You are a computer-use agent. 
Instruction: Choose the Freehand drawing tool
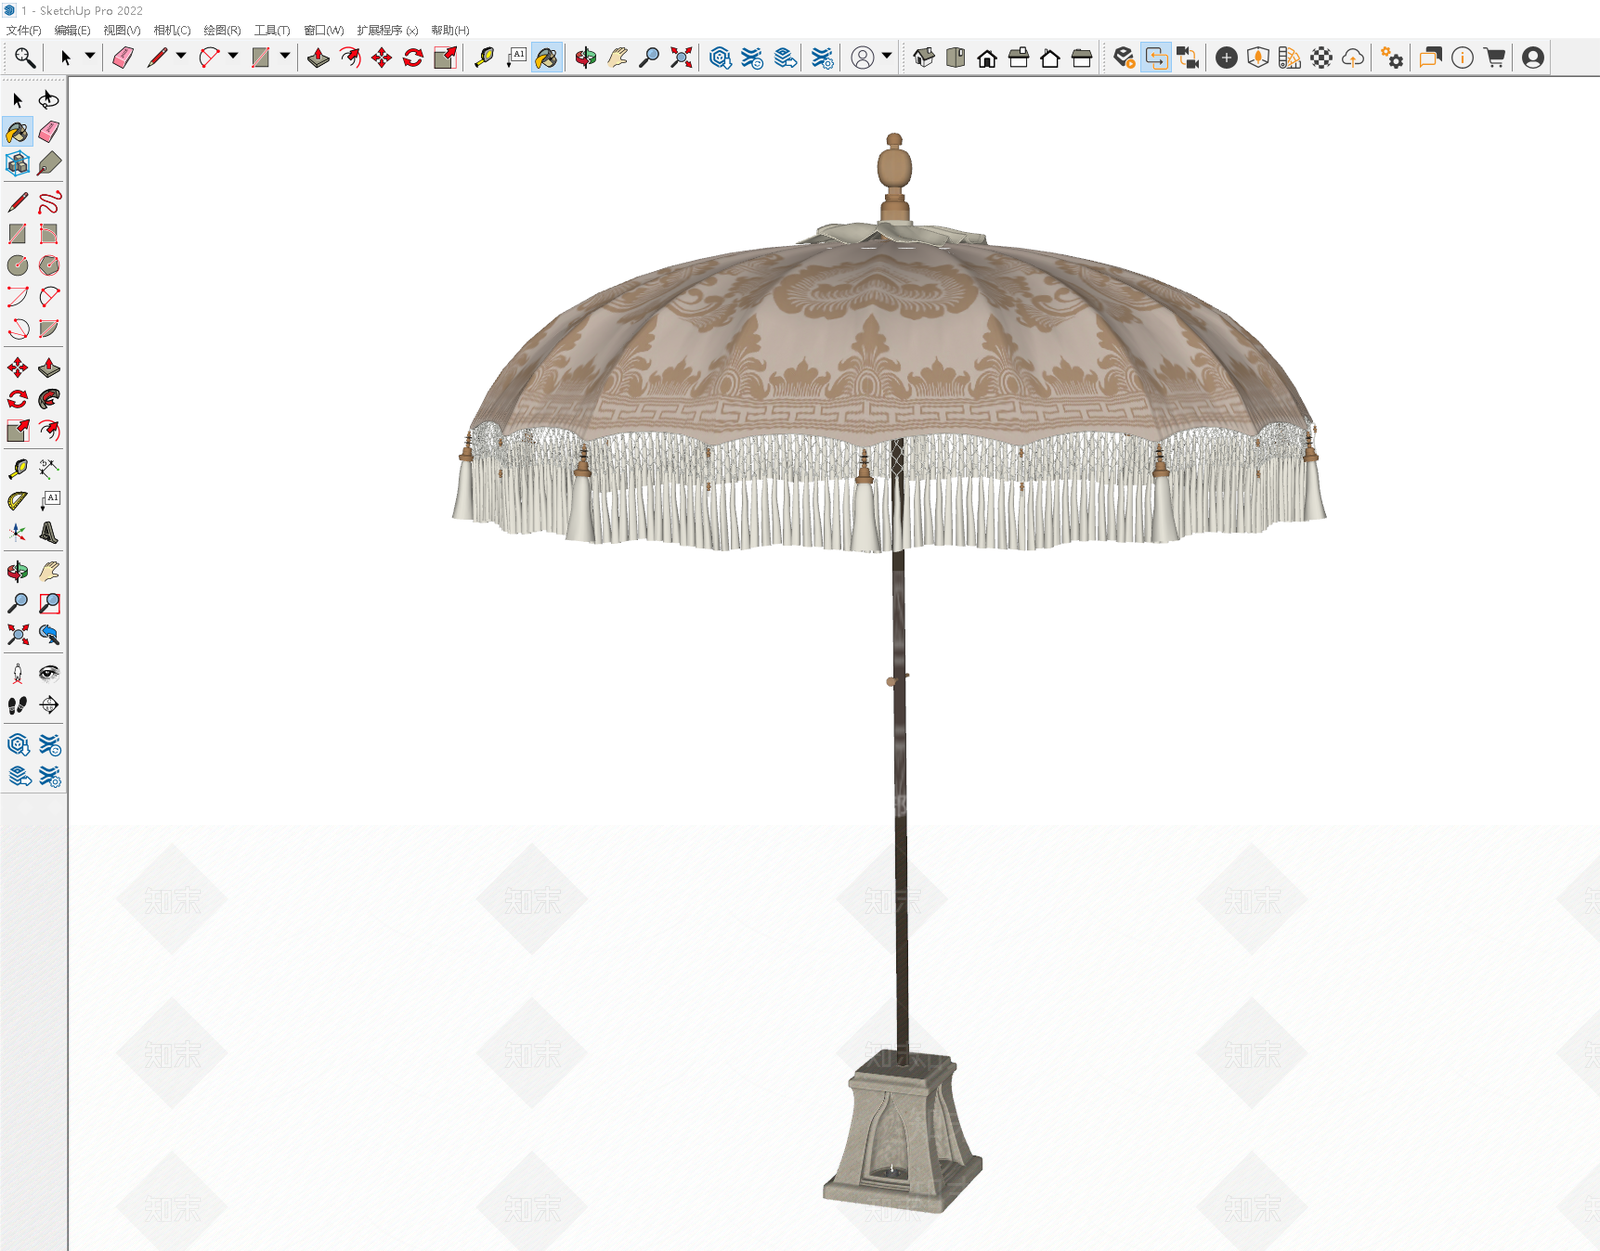tap(48, 203)
